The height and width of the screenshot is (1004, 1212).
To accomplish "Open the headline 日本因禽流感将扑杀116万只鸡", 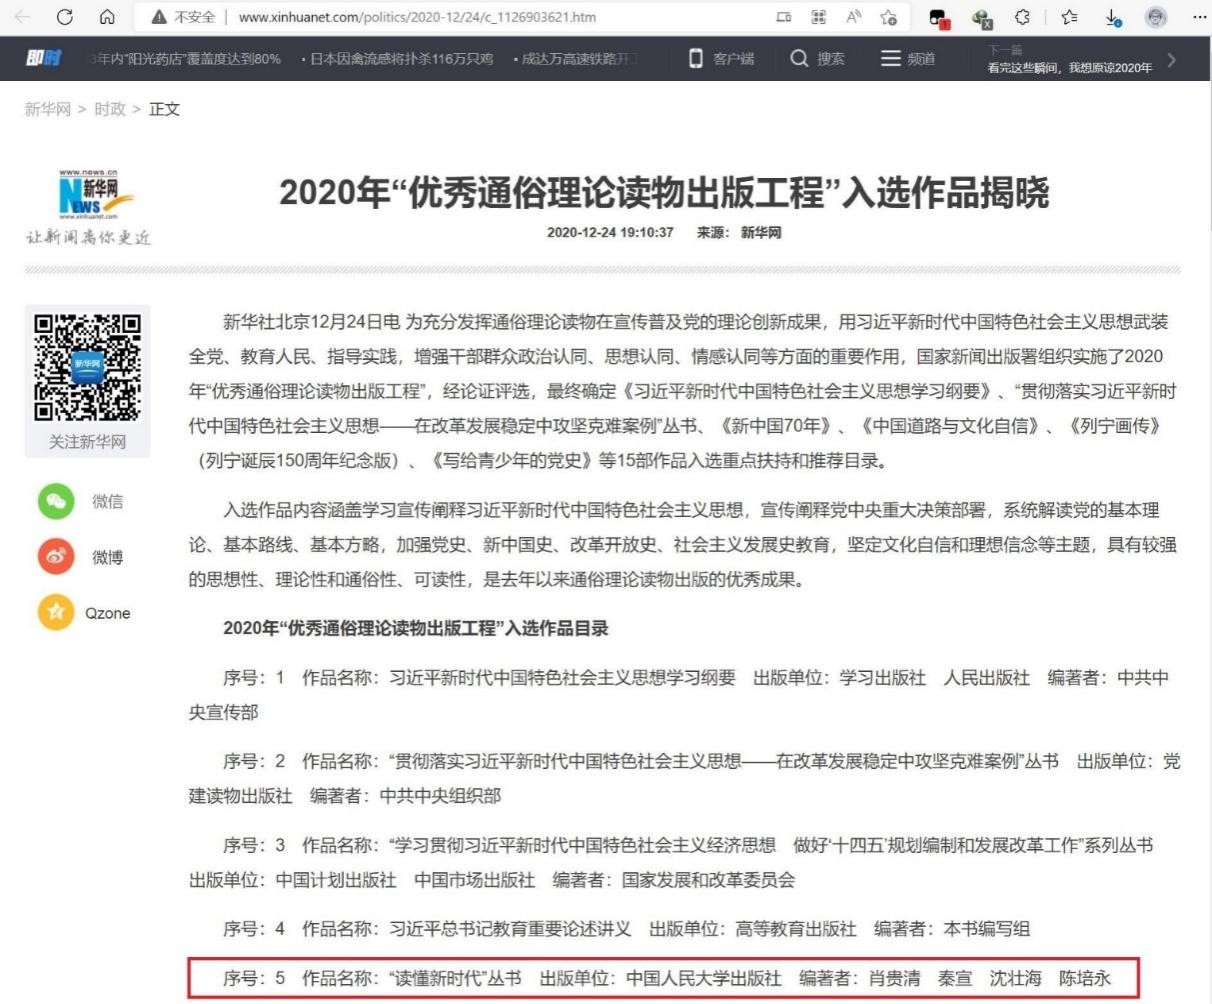I will (x=400, y=59).
